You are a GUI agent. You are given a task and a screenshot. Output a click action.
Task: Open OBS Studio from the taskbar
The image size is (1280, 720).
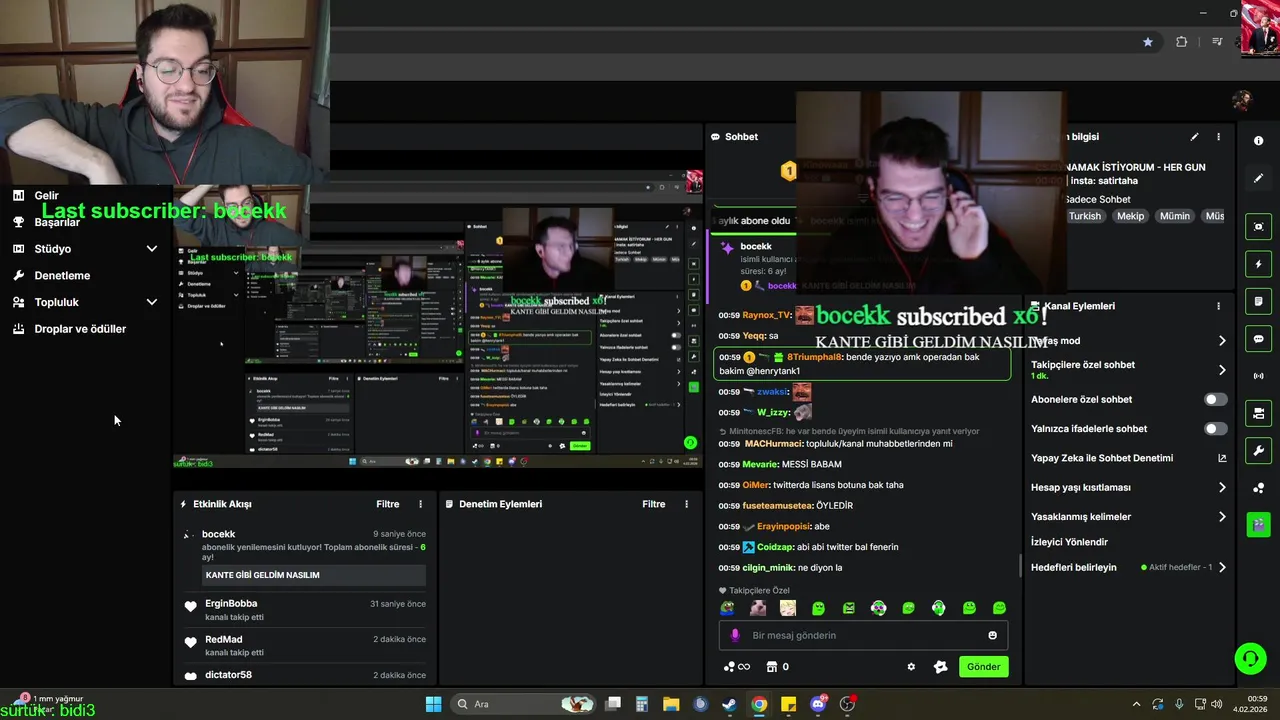[847, 704]
